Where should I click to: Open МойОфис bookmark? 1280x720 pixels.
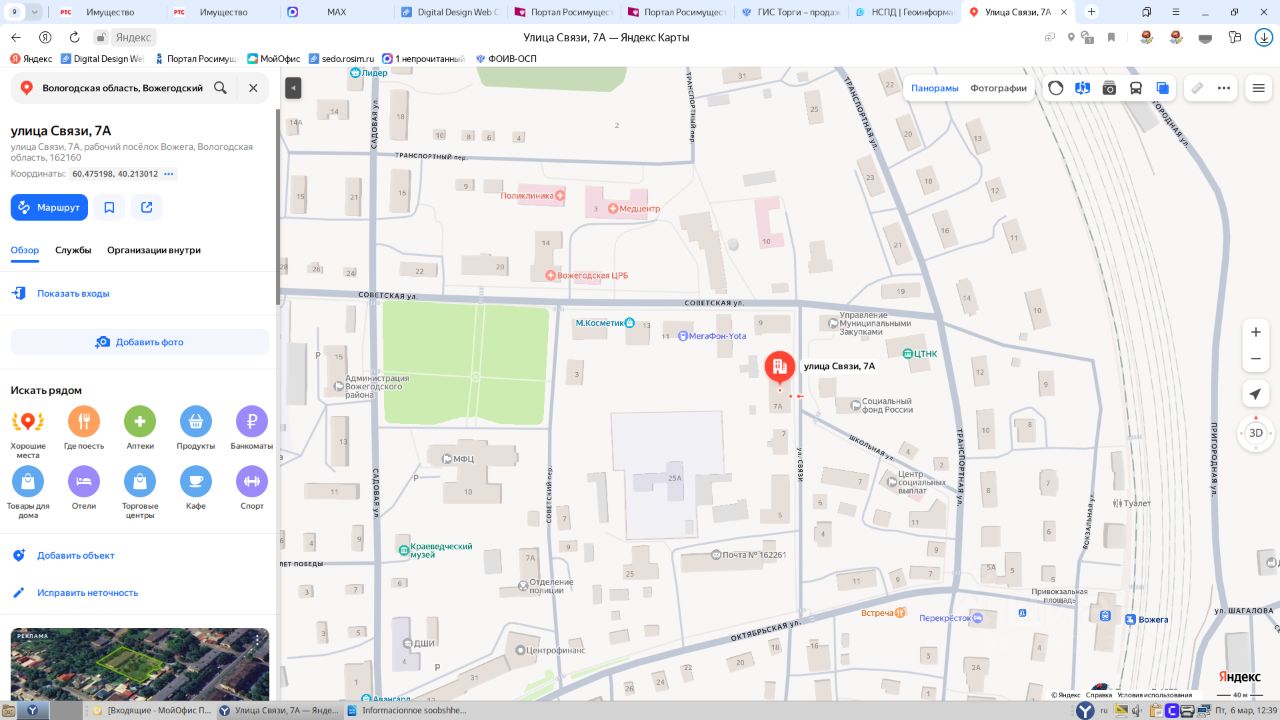click(273, 58)
